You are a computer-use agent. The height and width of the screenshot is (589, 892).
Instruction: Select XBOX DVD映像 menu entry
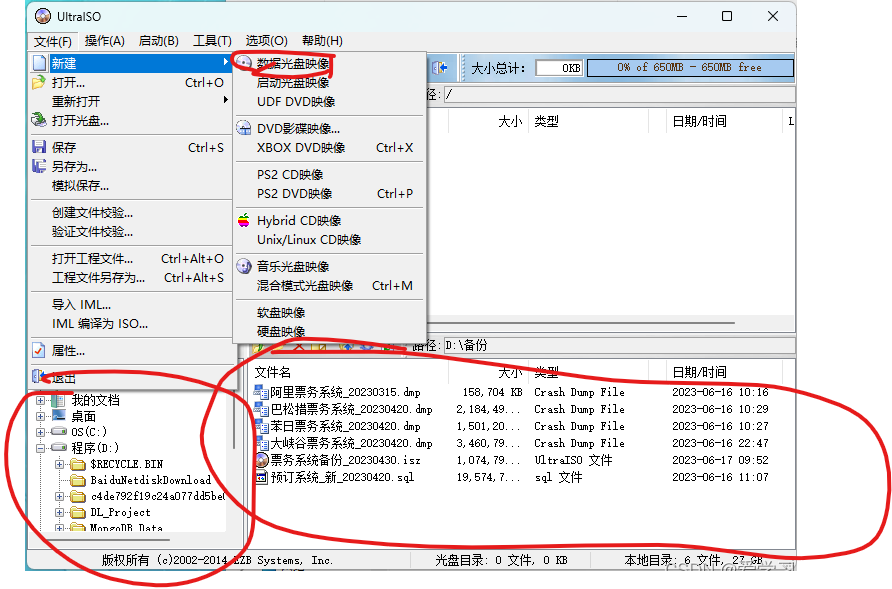[x=329, y=147]
